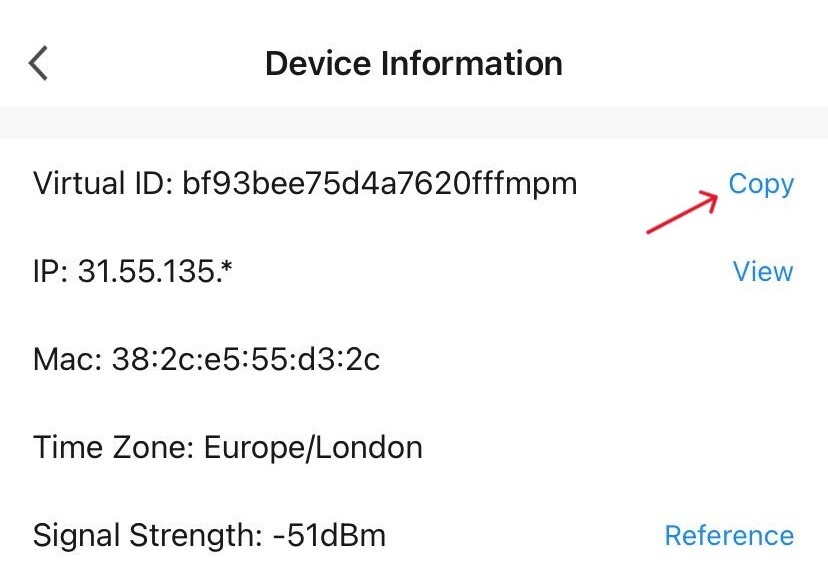
Task: Tap the Europe/London time zone value
Action: (313, 448)
